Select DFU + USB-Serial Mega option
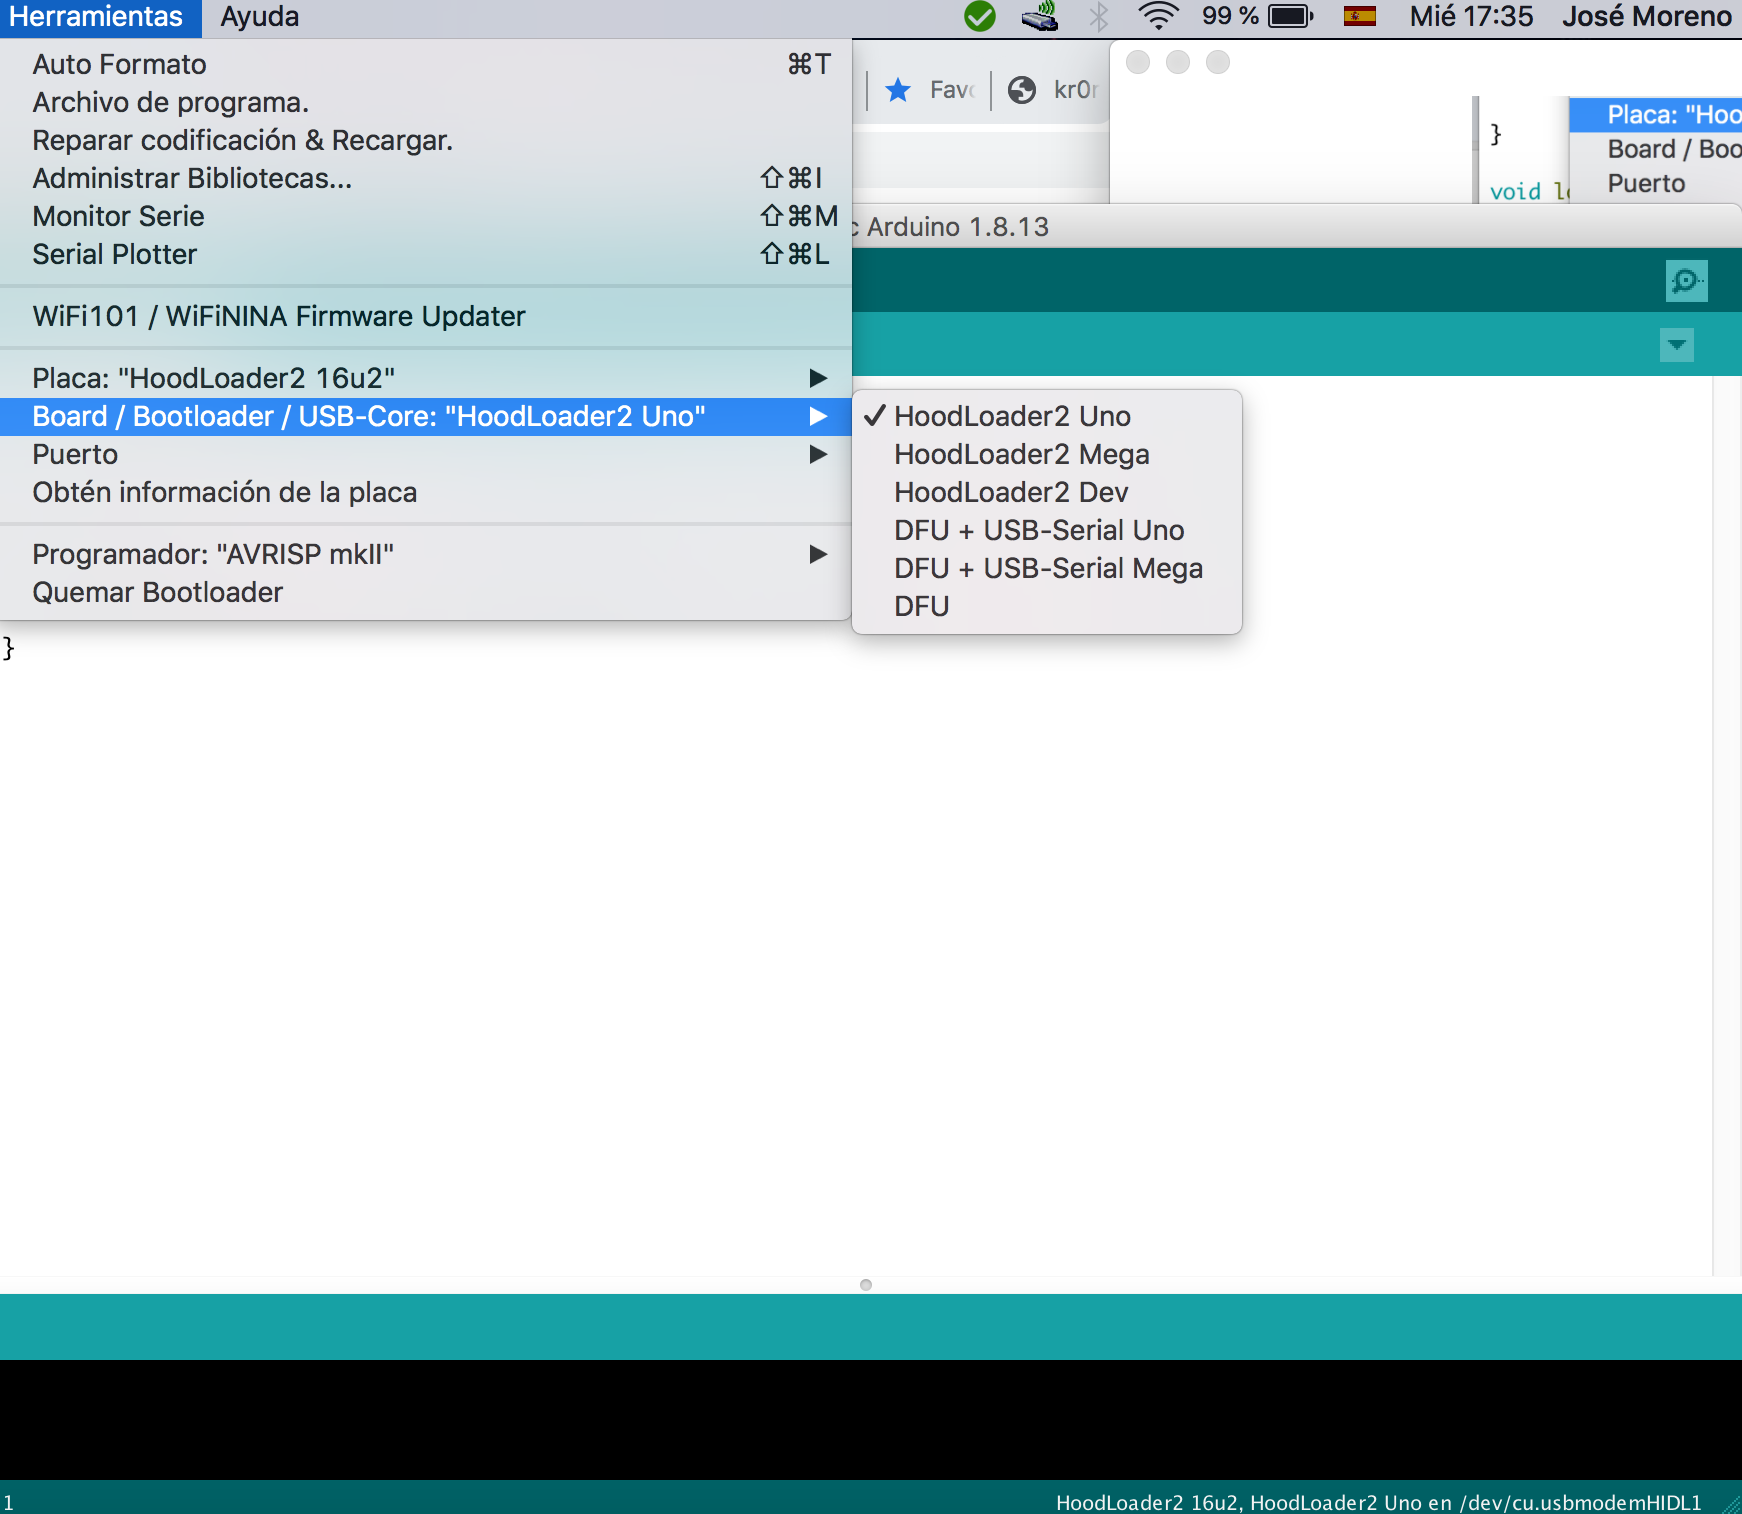 click(1047, 568)
